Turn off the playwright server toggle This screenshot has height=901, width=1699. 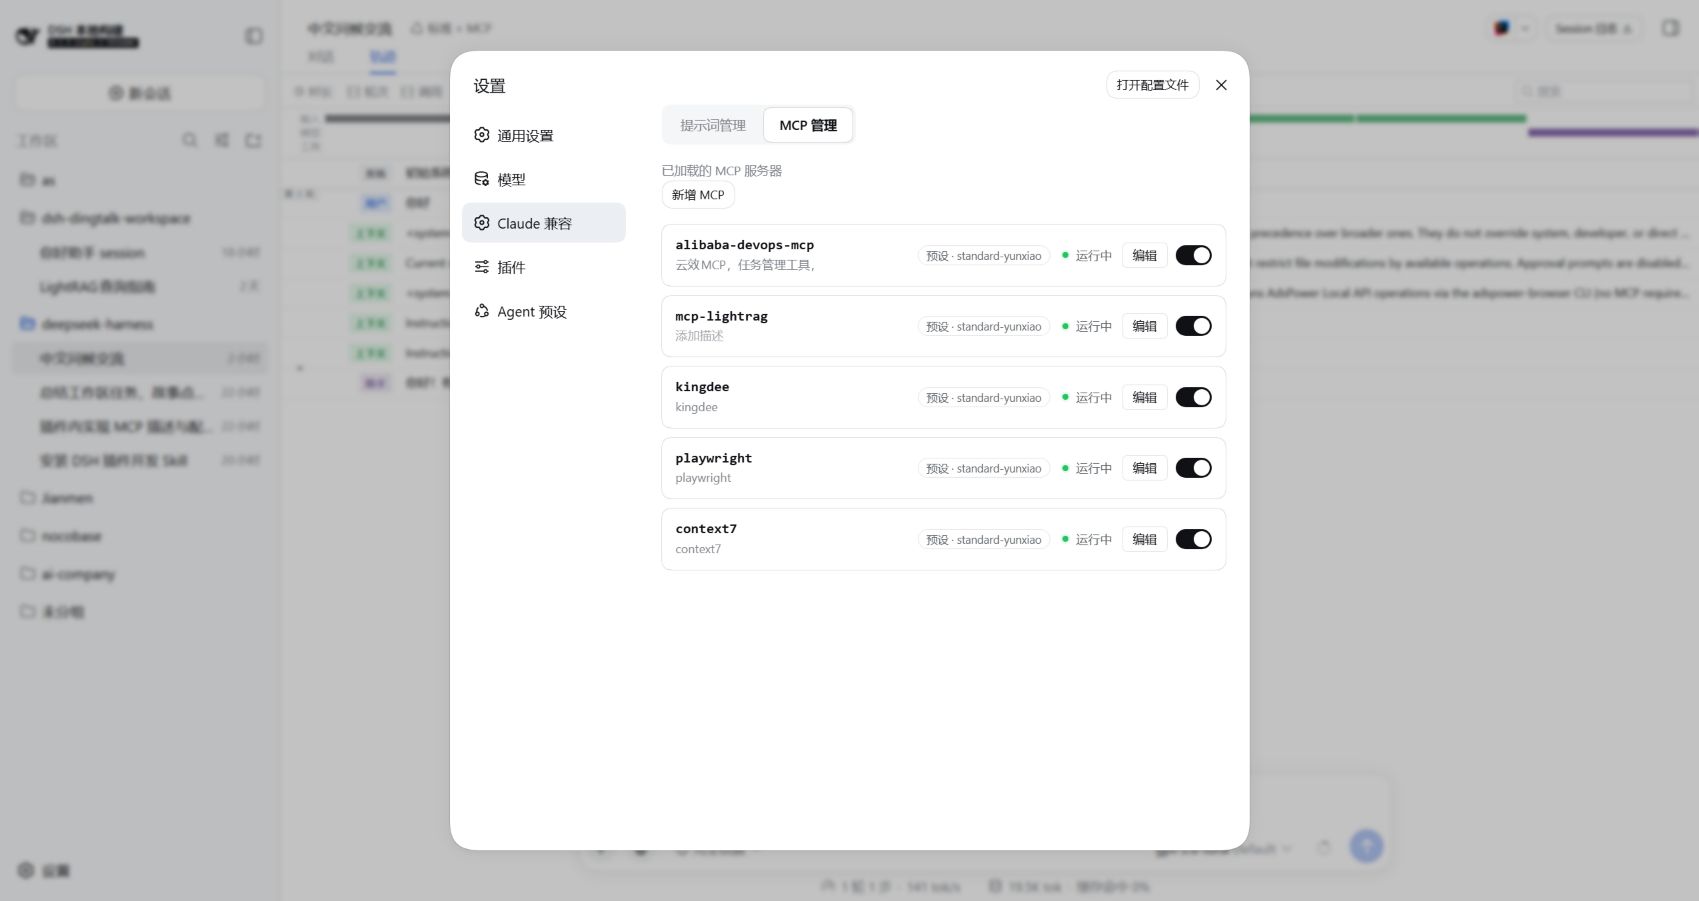(1193, 468)
